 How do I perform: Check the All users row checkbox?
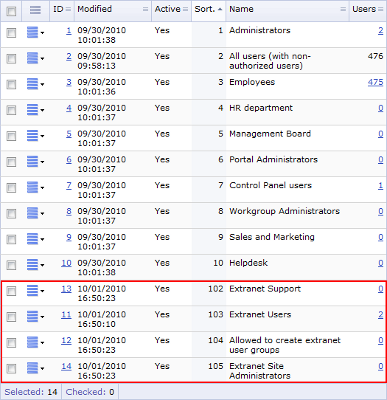click(11, 58)
